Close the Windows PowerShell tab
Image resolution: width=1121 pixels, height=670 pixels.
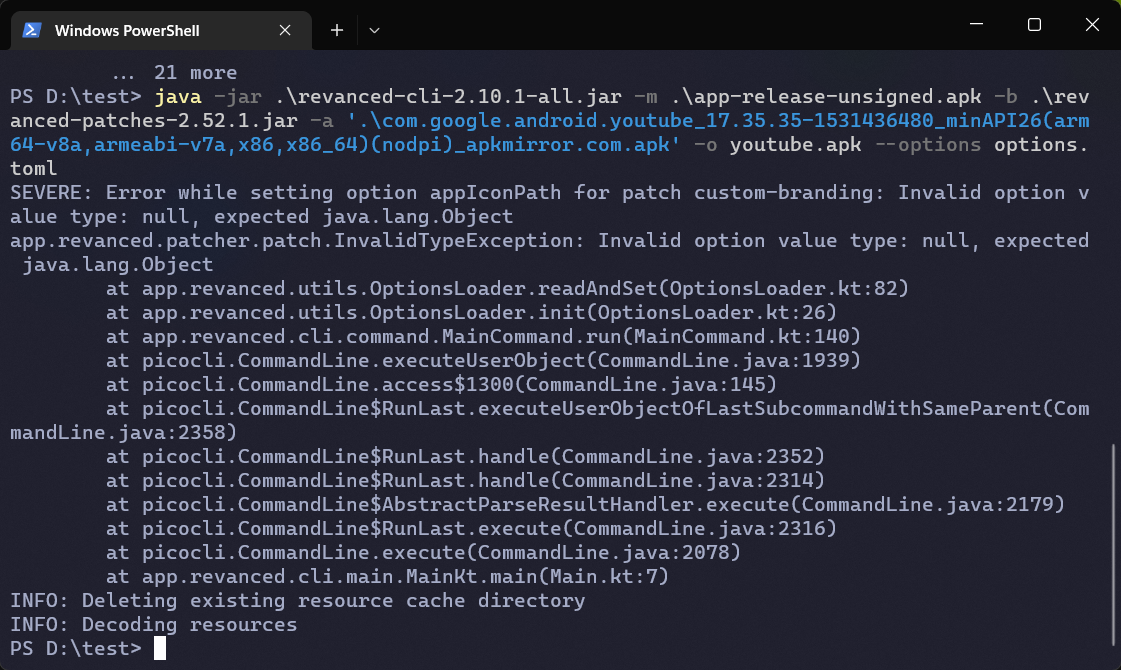click(285, 30)
